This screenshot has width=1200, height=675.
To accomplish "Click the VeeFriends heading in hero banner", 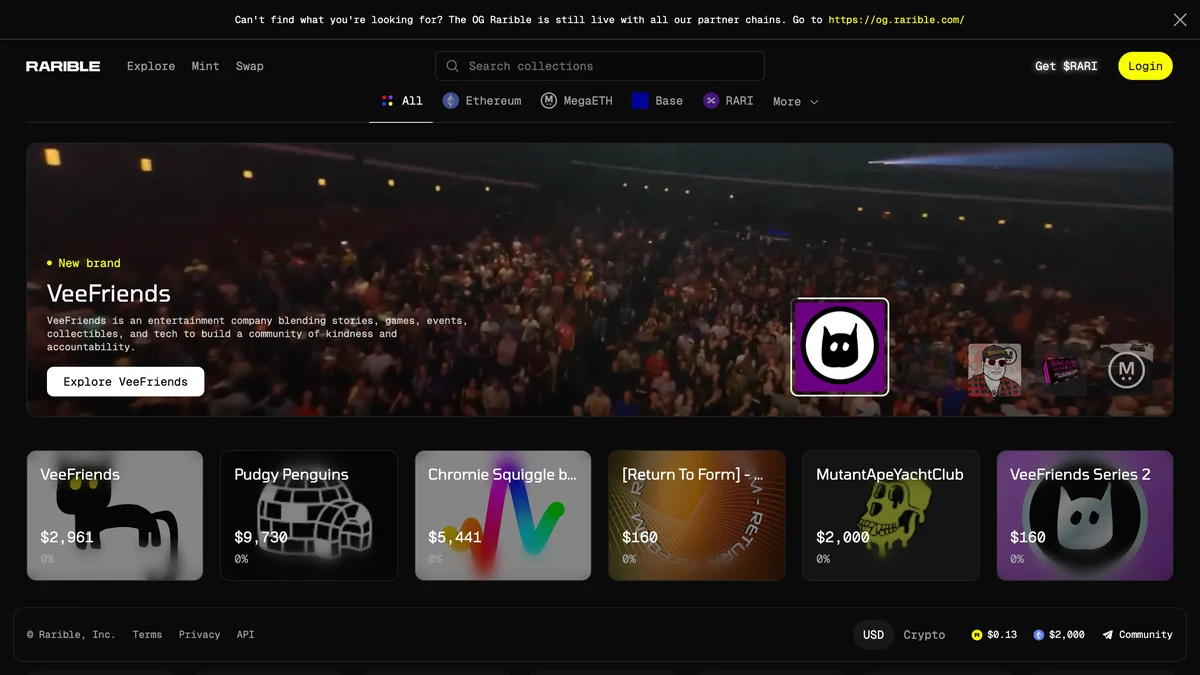I will 109,293.
